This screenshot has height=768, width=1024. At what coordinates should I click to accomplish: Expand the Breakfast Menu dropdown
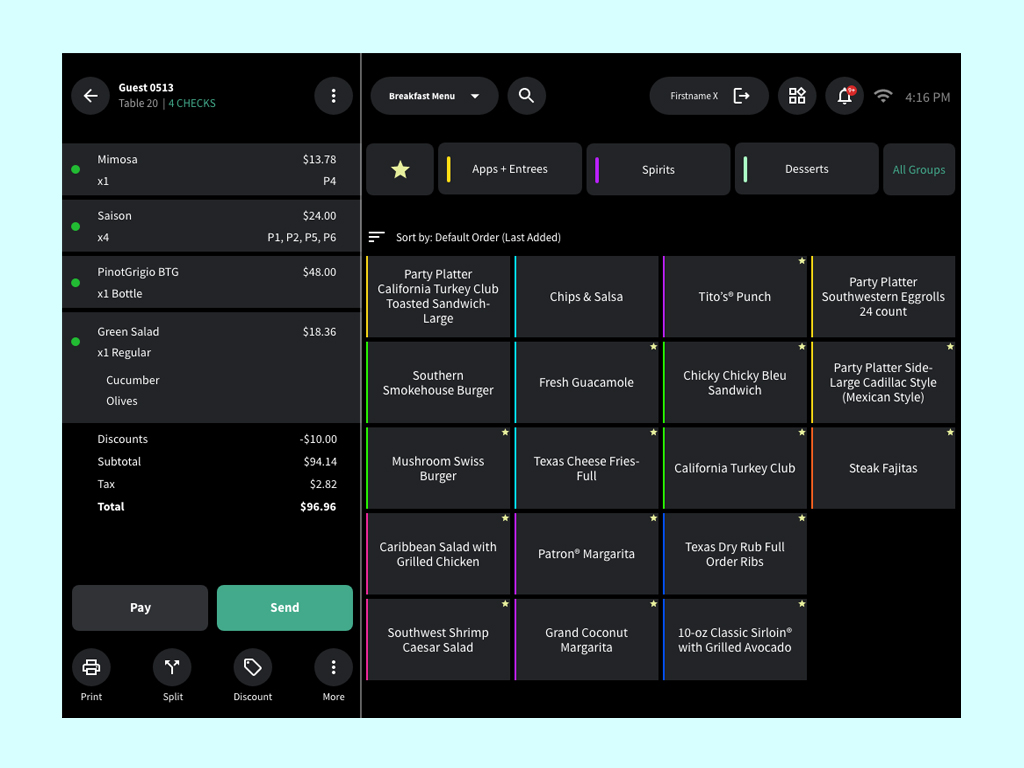[434, 96]
